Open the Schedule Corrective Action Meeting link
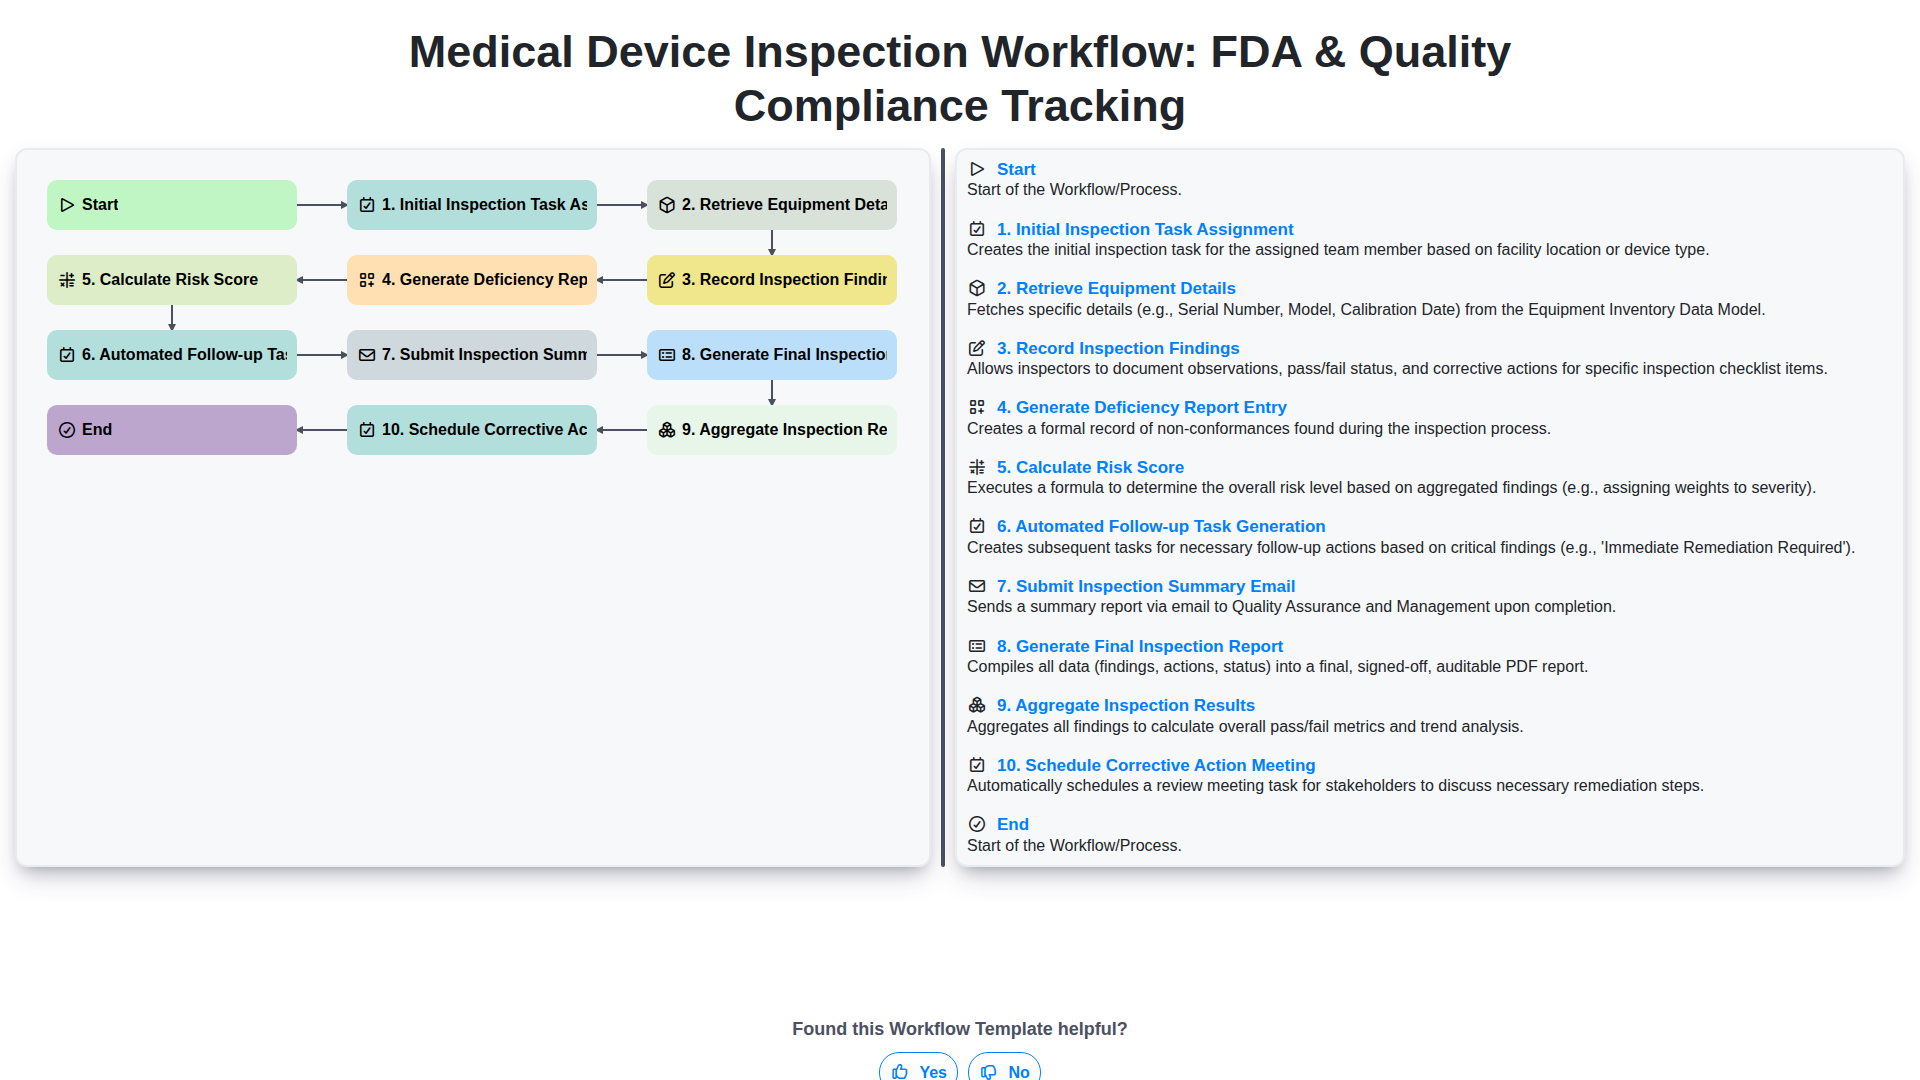The width and height of the screenshot is (1920, 1080). click(1155, 765)
